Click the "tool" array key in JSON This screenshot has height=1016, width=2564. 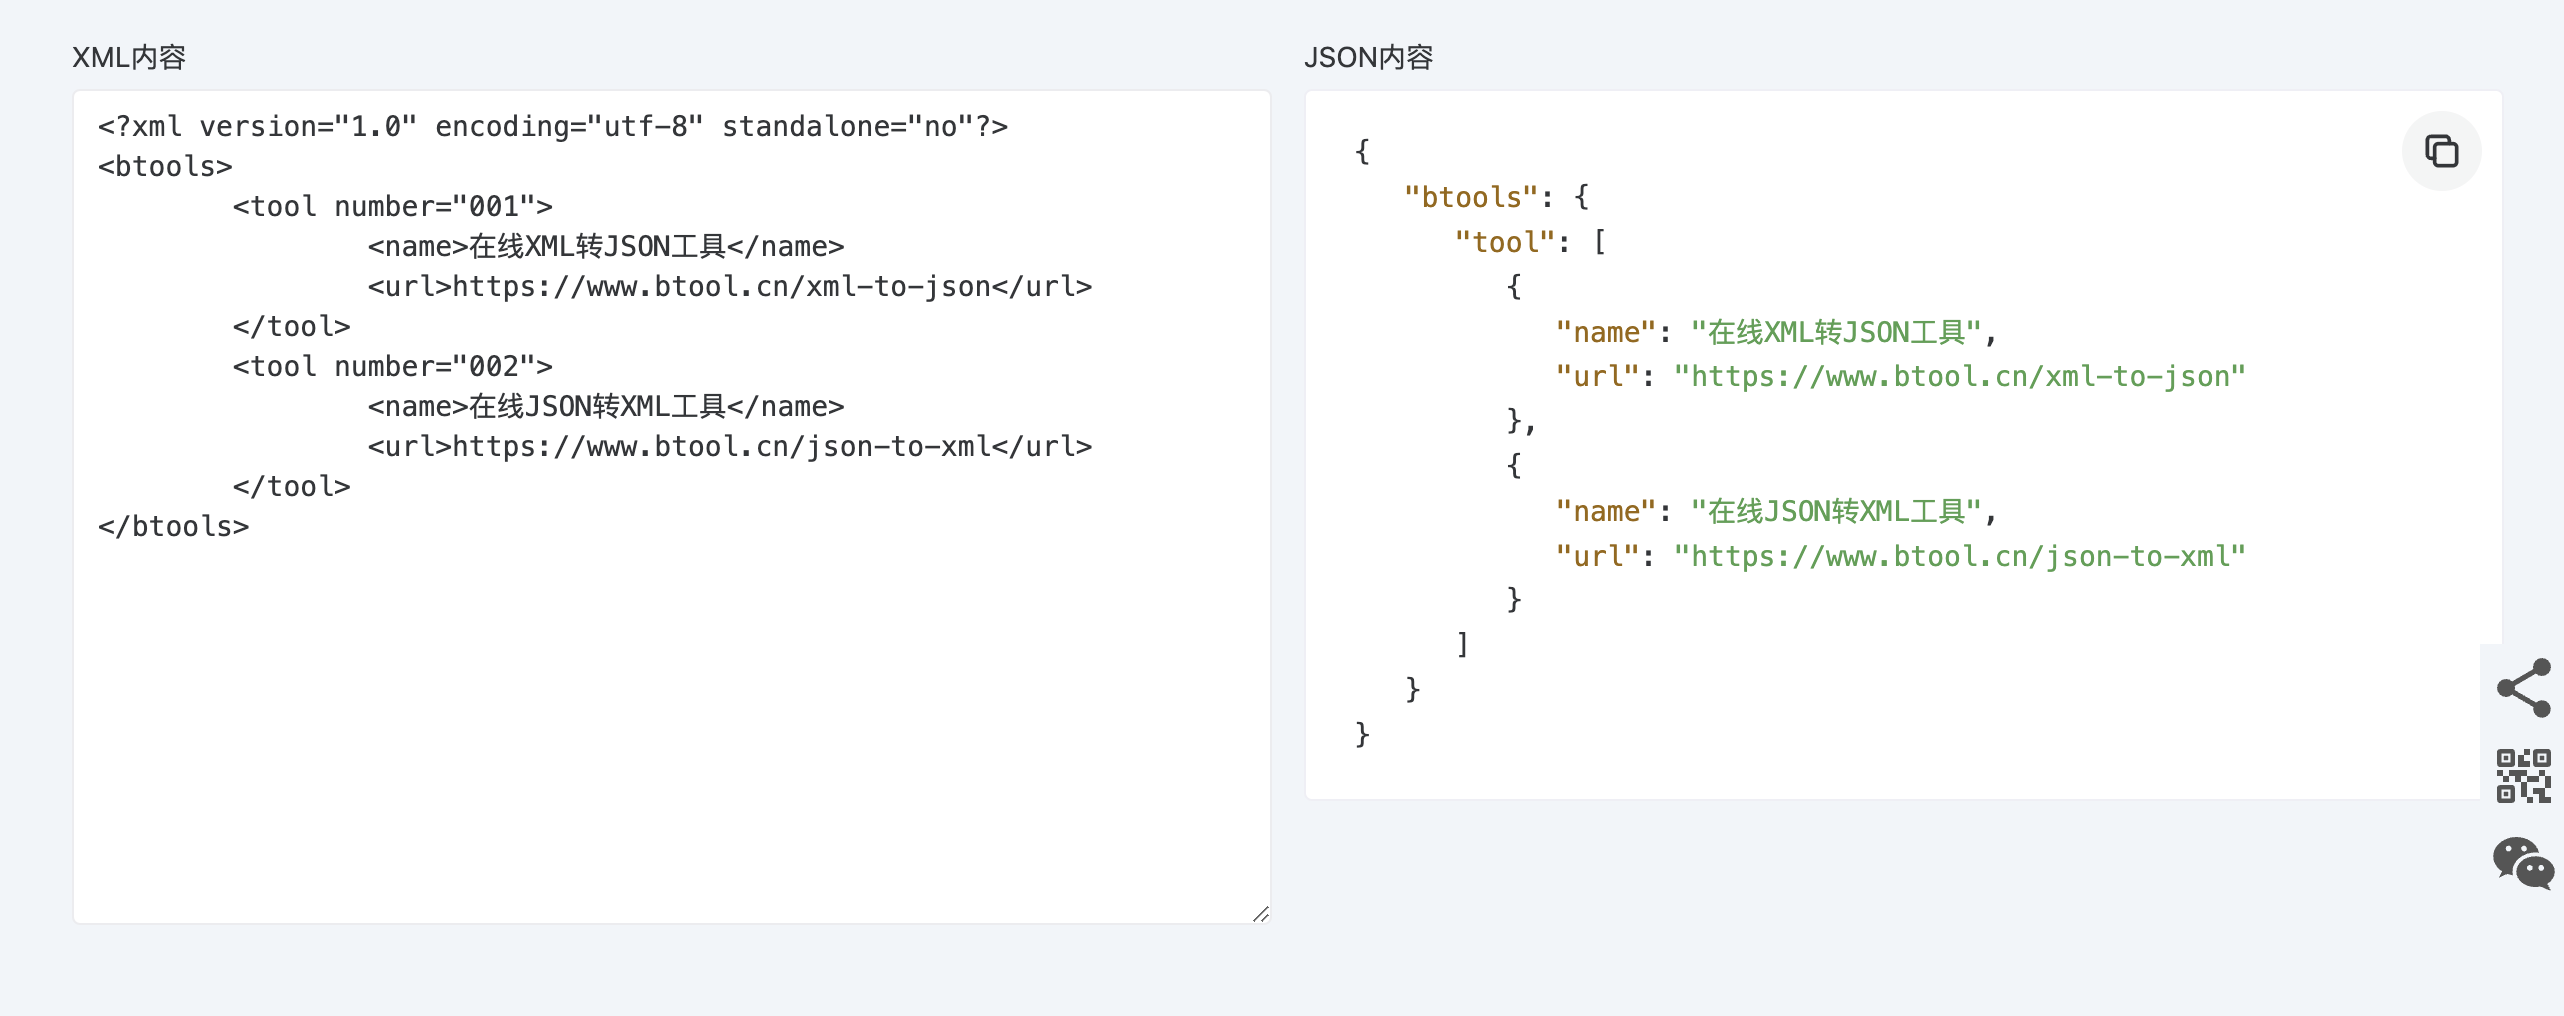[x=1504, y=242]
